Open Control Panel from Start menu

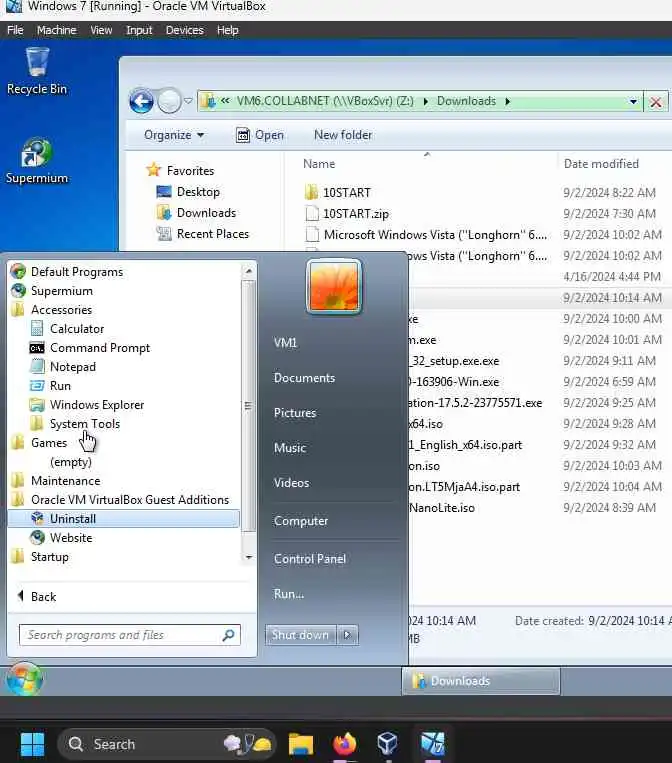click(x=310, y=559)
